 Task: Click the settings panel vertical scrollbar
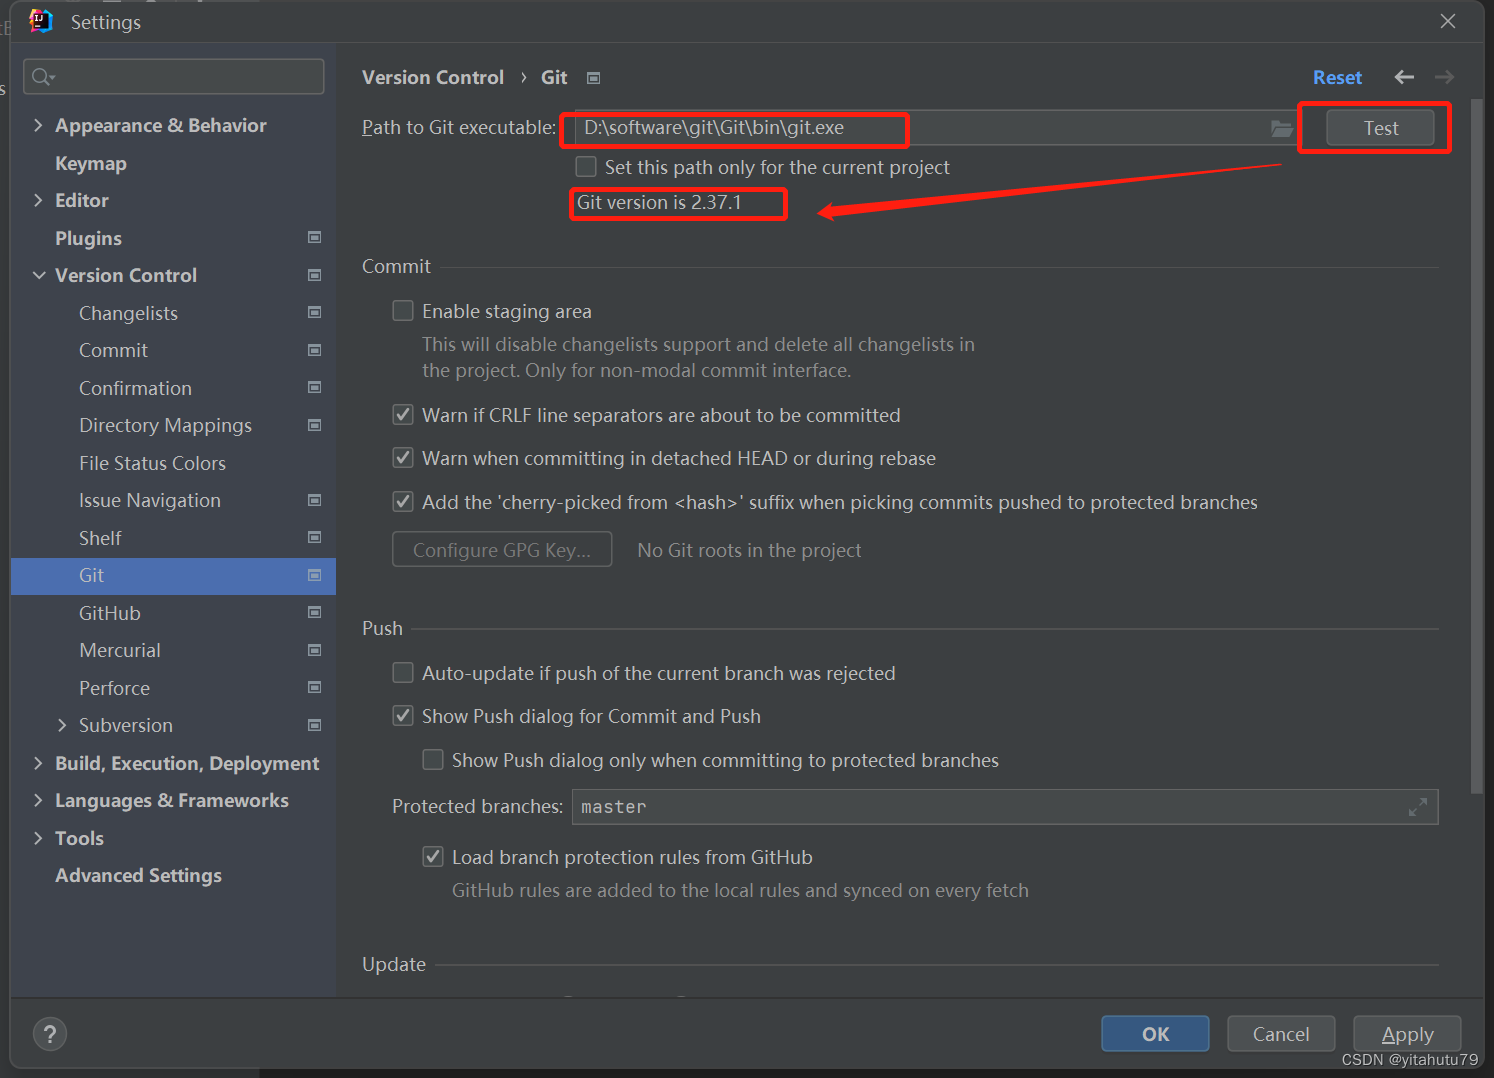pos(1477,446)
